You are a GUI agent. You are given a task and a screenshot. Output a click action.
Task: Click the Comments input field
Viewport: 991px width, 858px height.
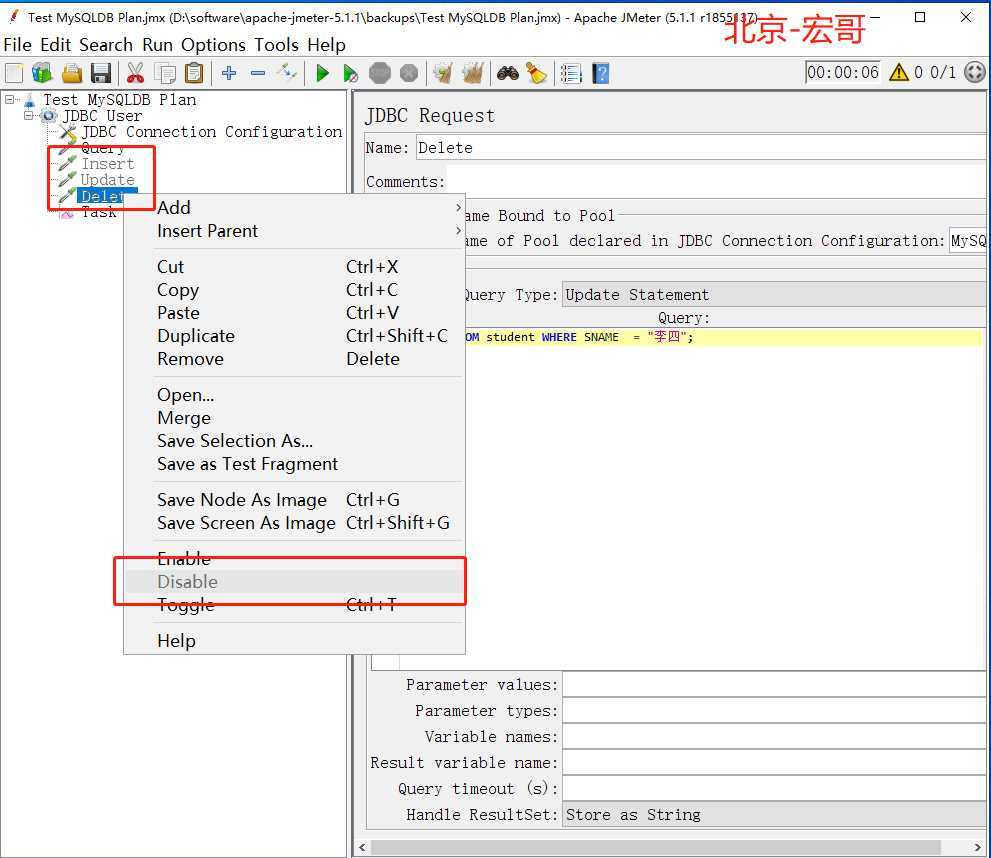[717, 181]
